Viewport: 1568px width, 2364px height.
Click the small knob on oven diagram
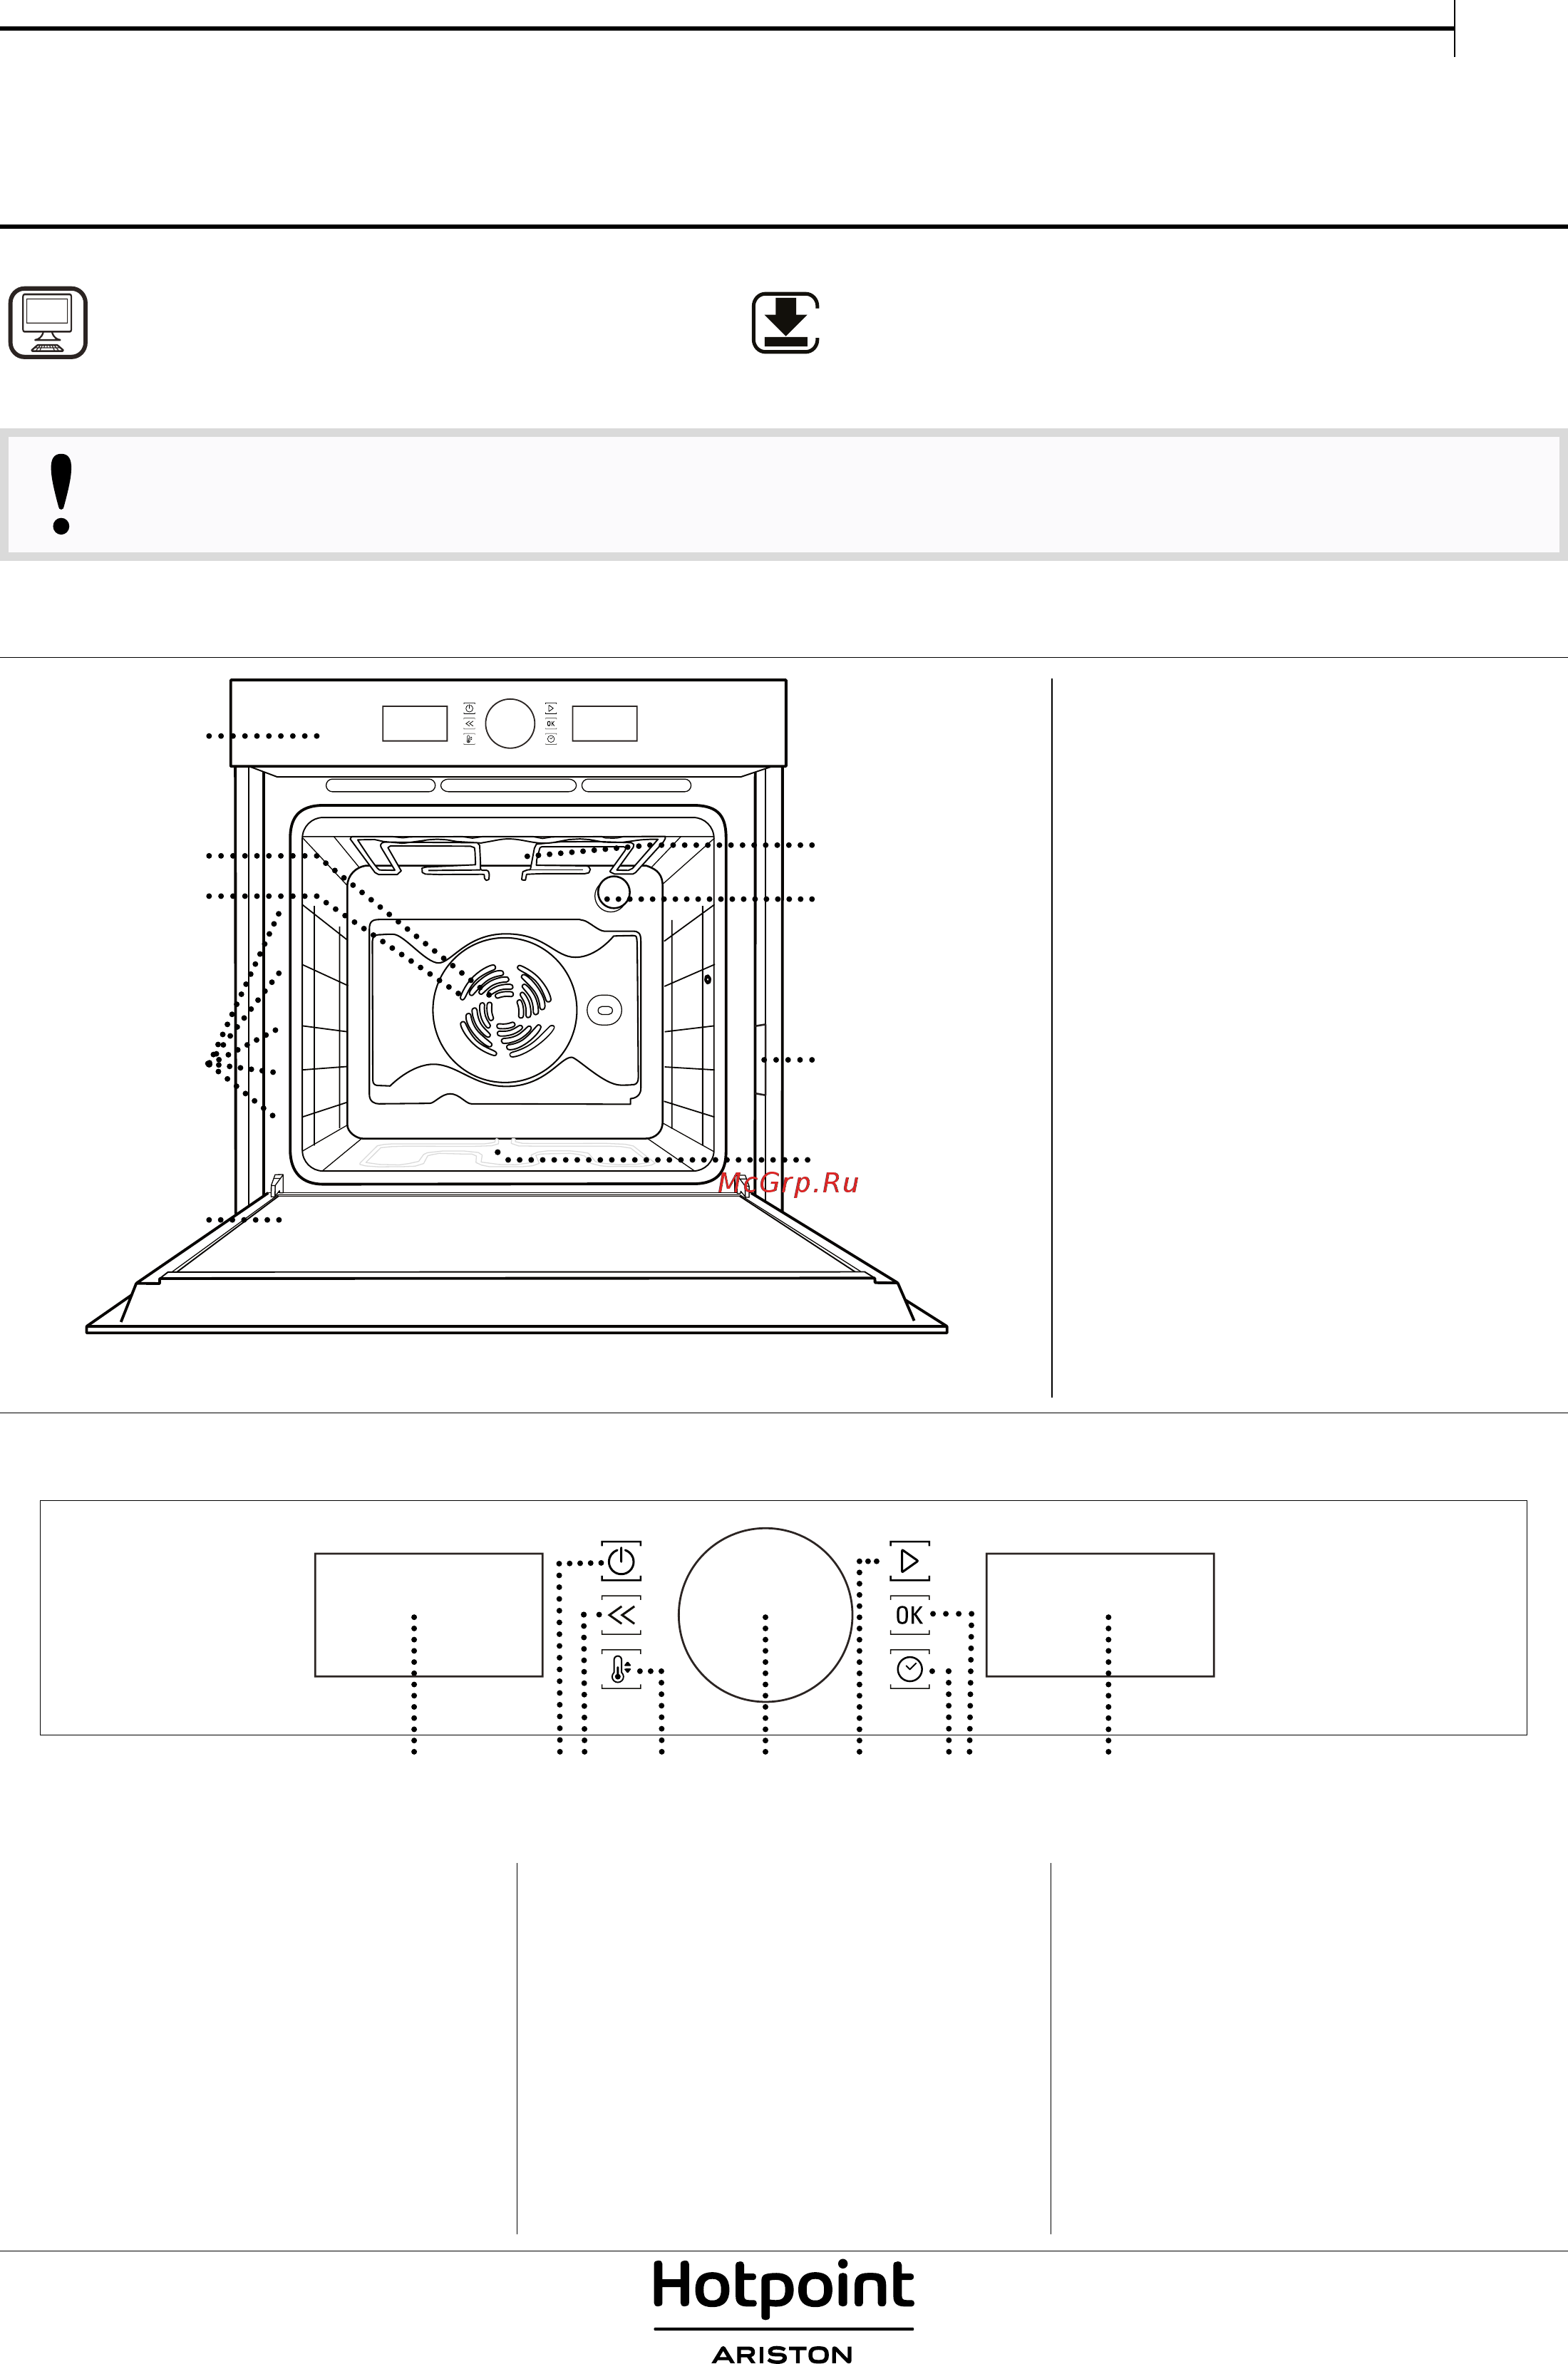(510, 723)
